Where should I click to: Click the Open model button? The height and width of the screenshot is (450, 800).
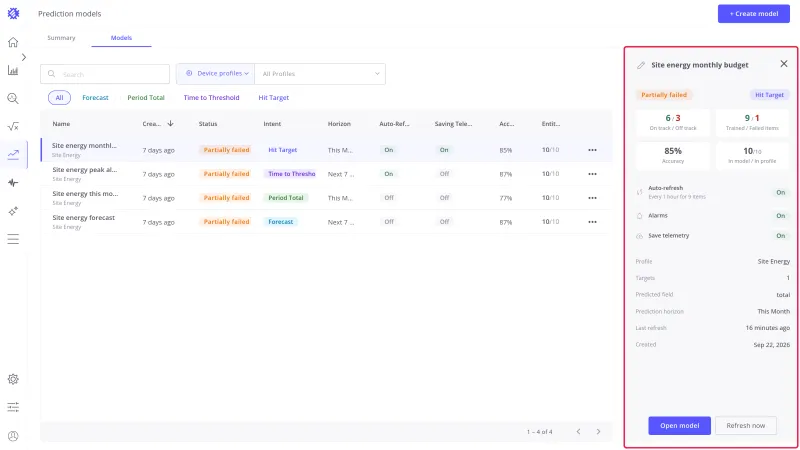[680, 426]
